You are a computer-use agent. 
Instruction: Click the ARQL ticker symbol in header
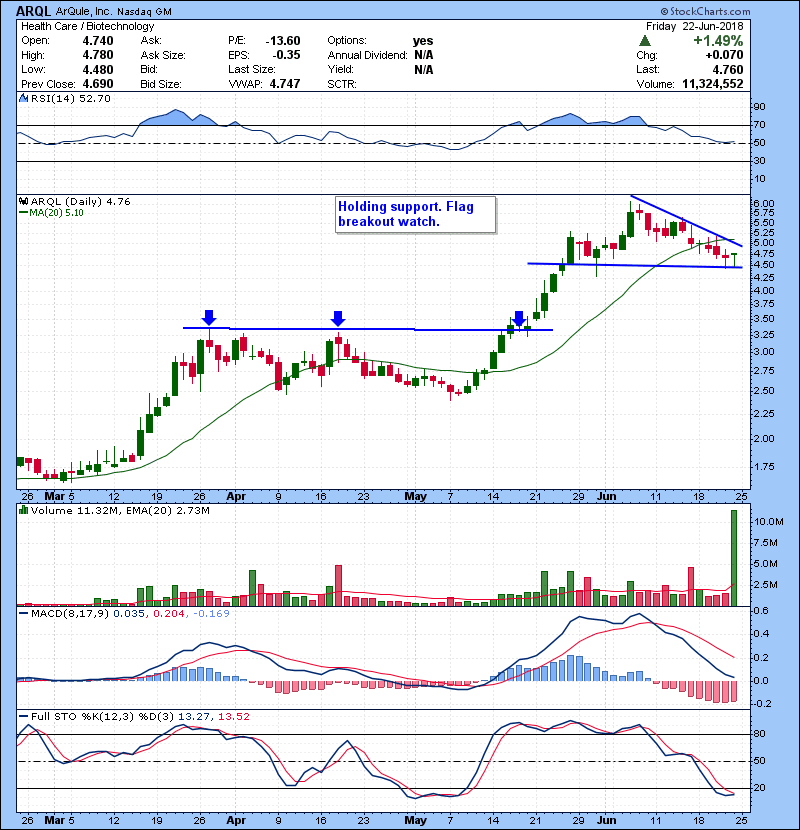point(33,11)
